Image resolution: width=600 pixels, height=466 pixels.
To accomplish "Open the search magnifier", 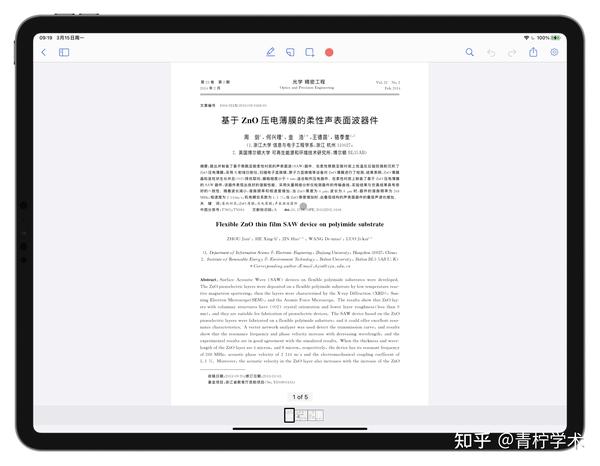I will (x=470, y=52).
